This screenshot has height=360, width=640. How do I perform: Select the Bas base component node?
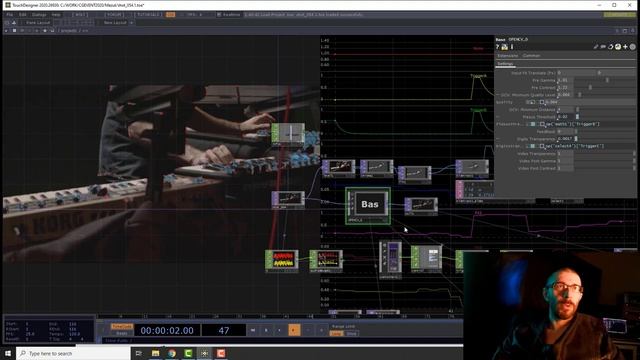point(368,205)
